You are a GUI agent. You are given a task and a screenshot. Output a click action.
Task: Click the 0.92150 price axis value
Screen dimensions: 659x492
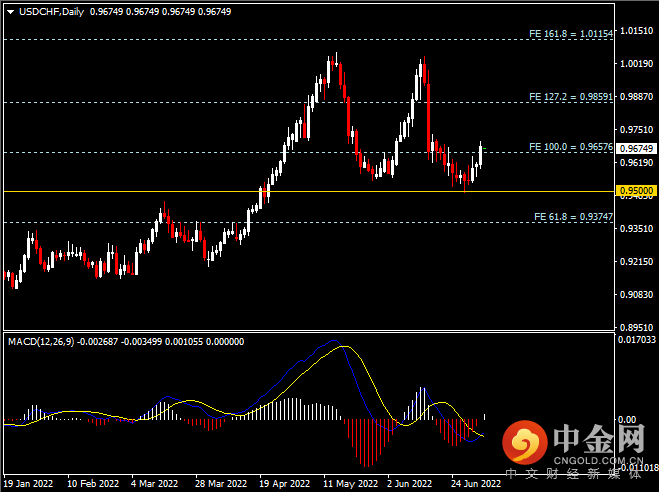636,261
